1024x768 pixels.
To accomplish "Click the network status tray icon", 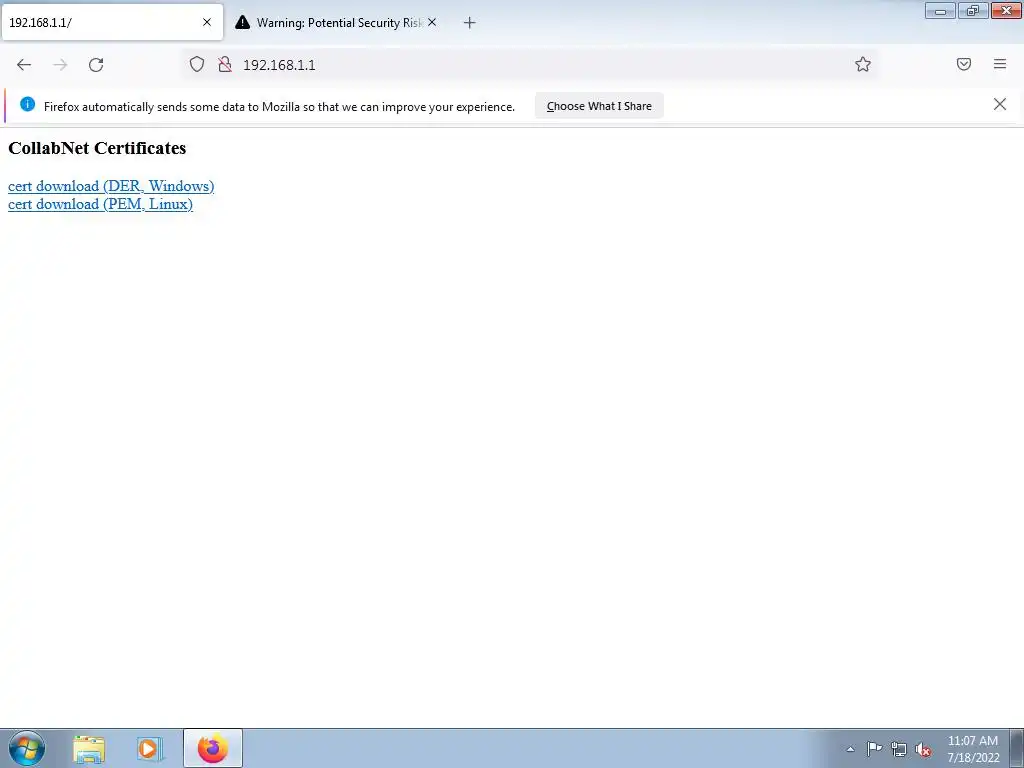I will [x=899, y=749].
